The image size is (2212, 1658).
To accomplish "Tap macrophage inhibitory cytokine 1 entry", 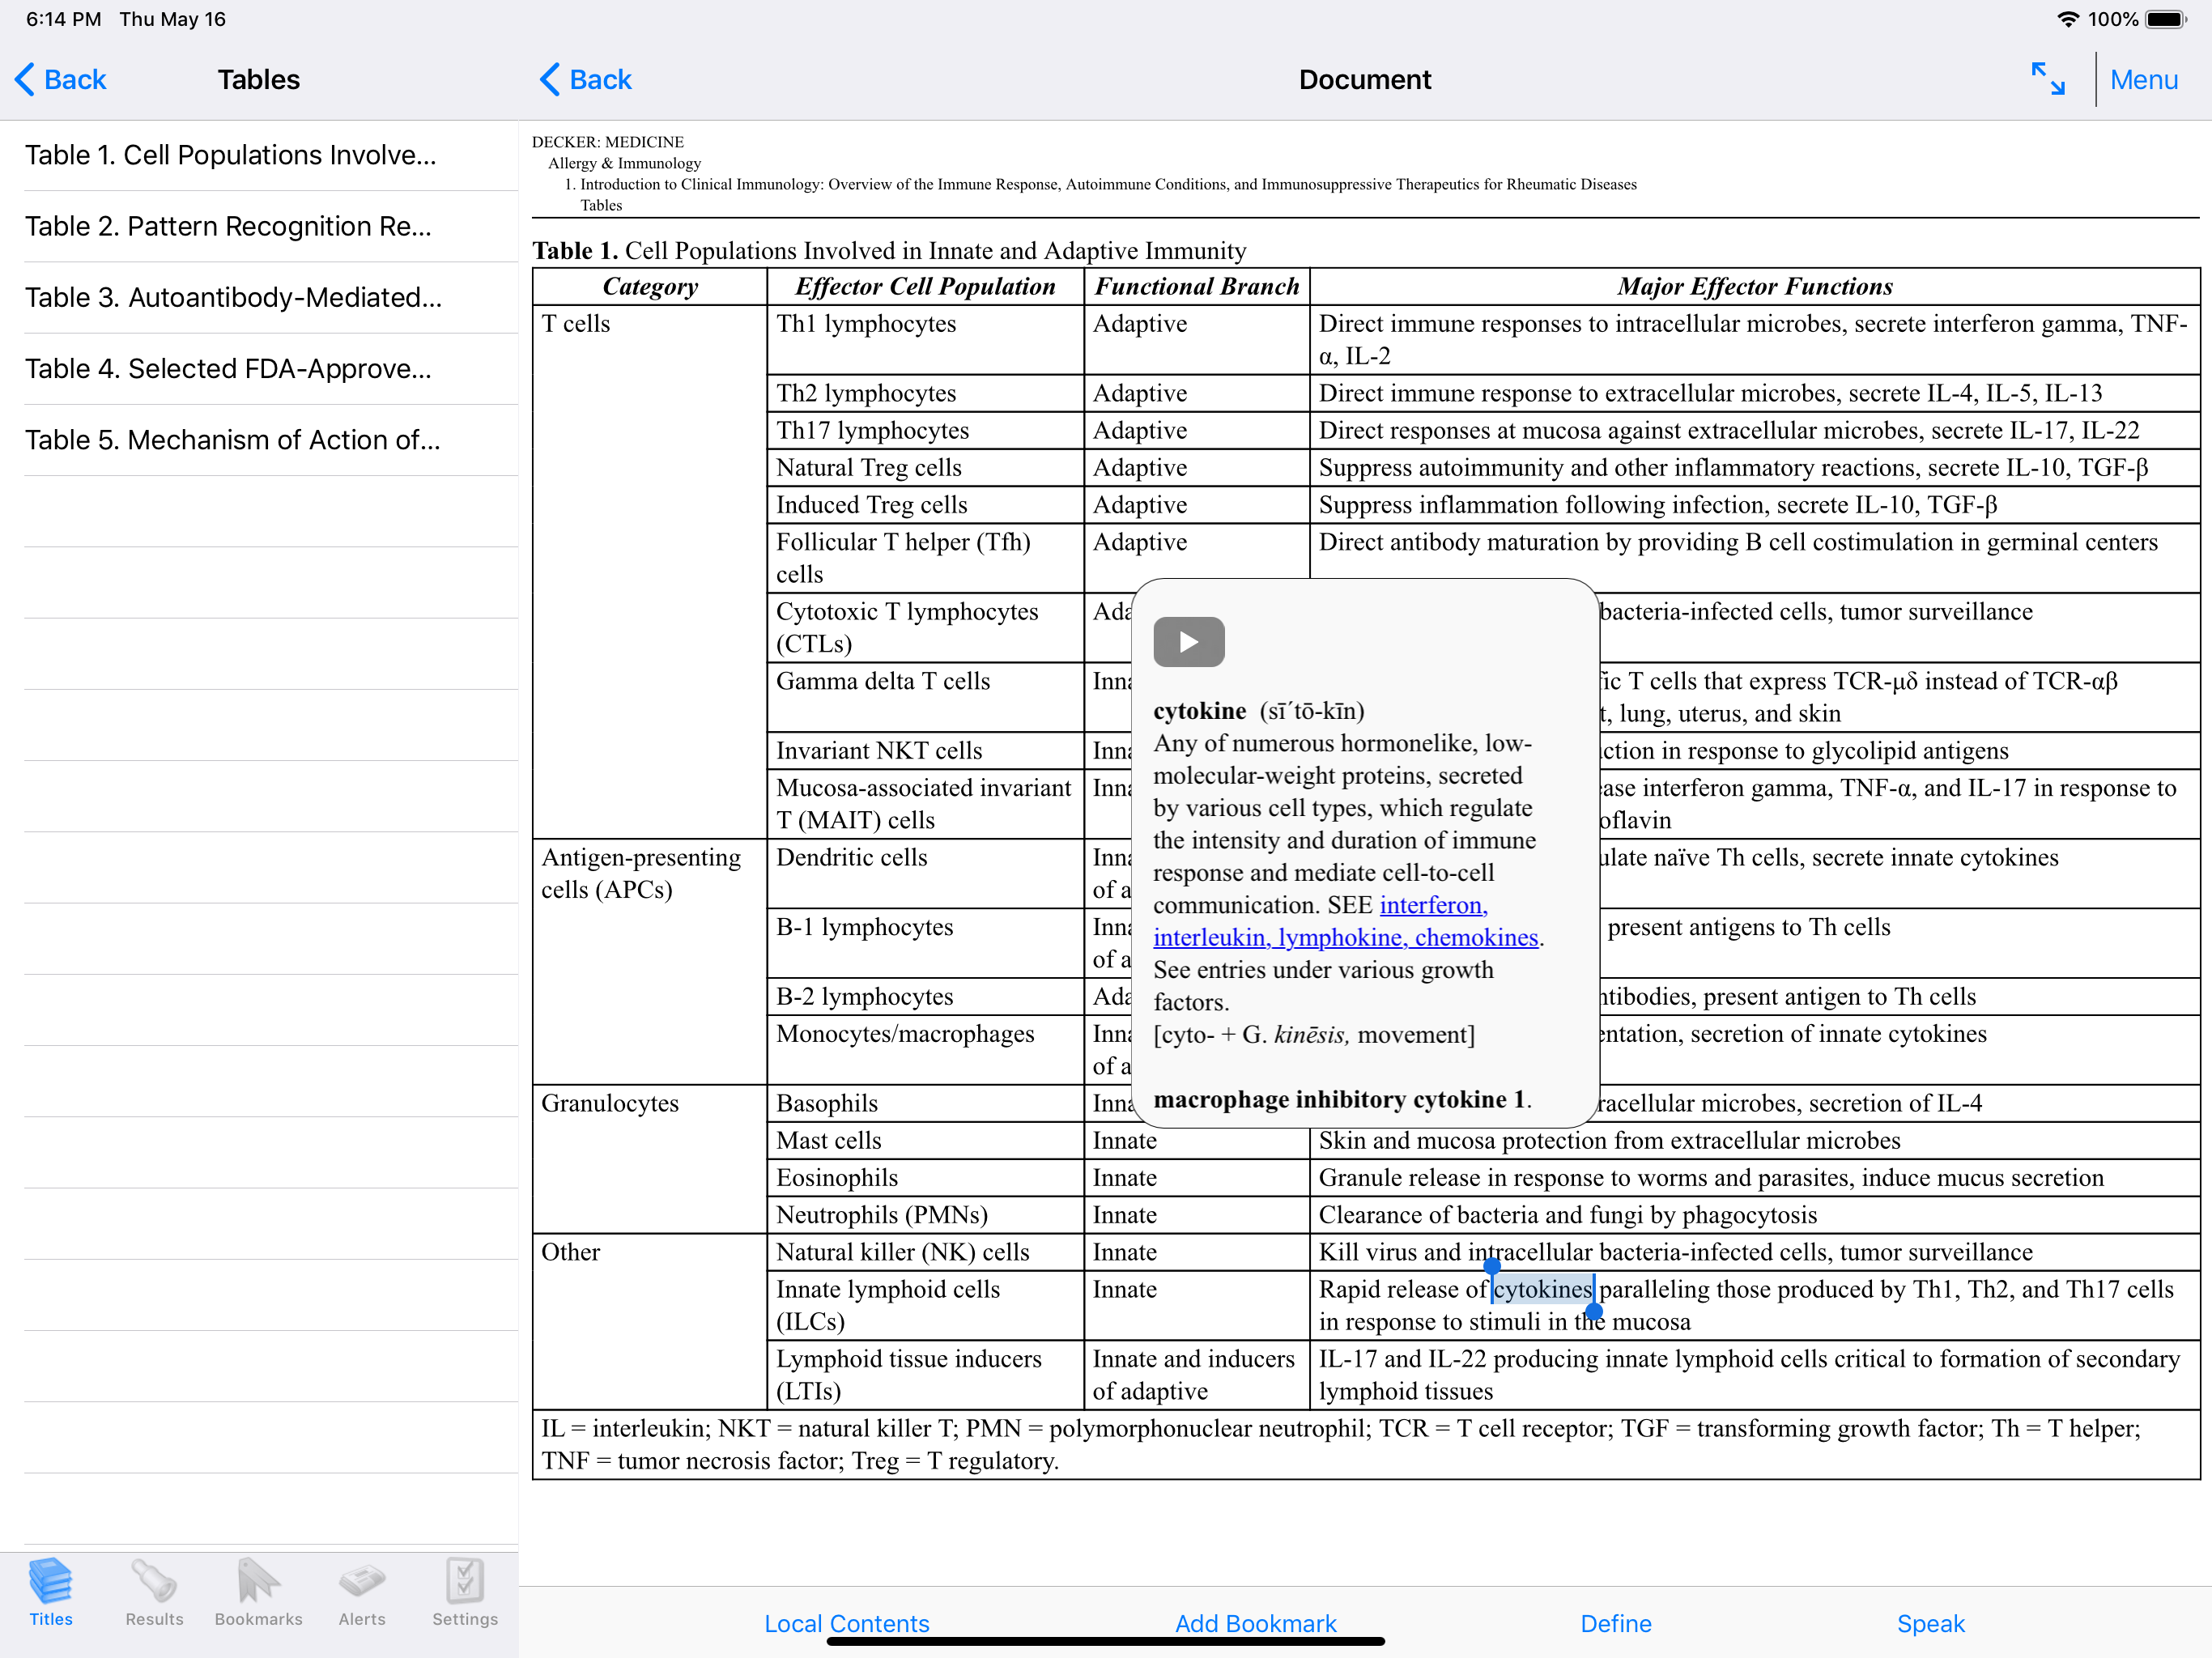I will (1340, 1099).
